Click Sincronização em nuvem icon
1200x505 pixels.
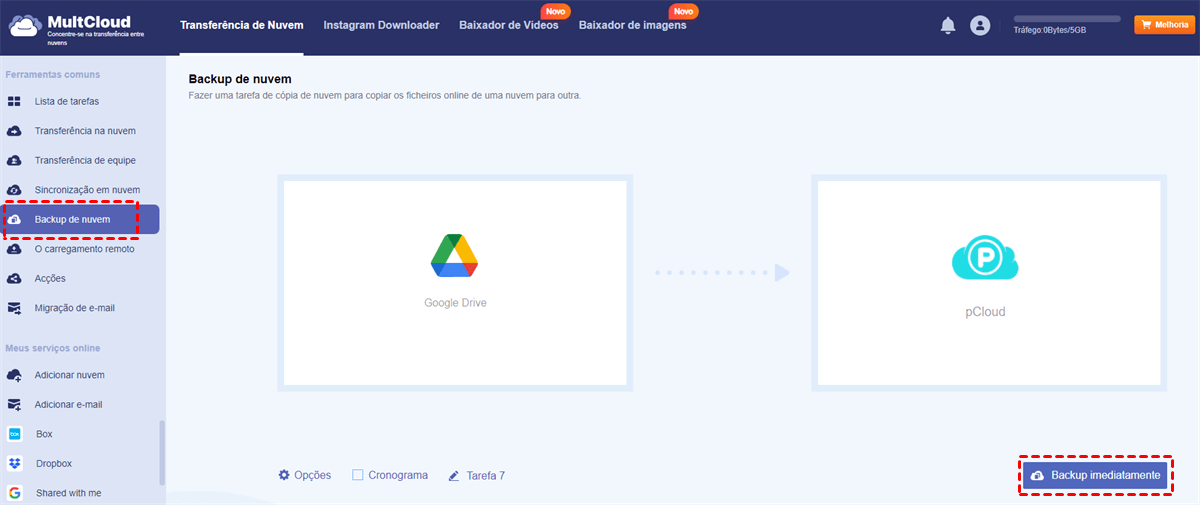pos(14,190)
